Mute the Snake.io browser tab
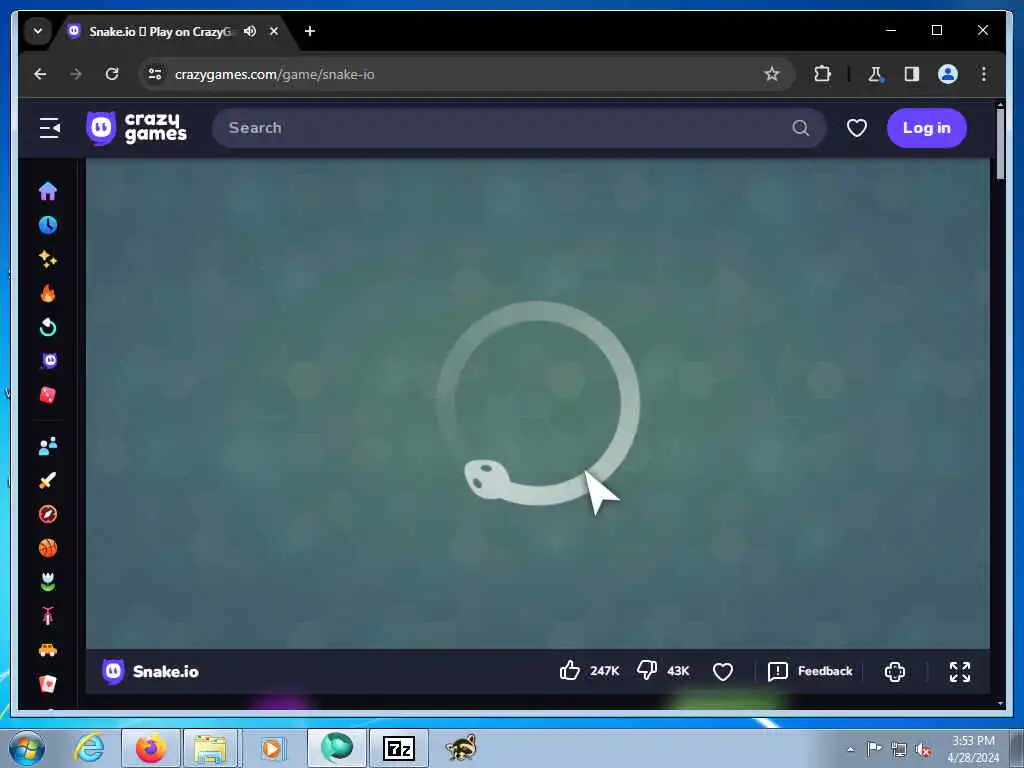This screenshot has height=768, width=1024. (250, 31)
